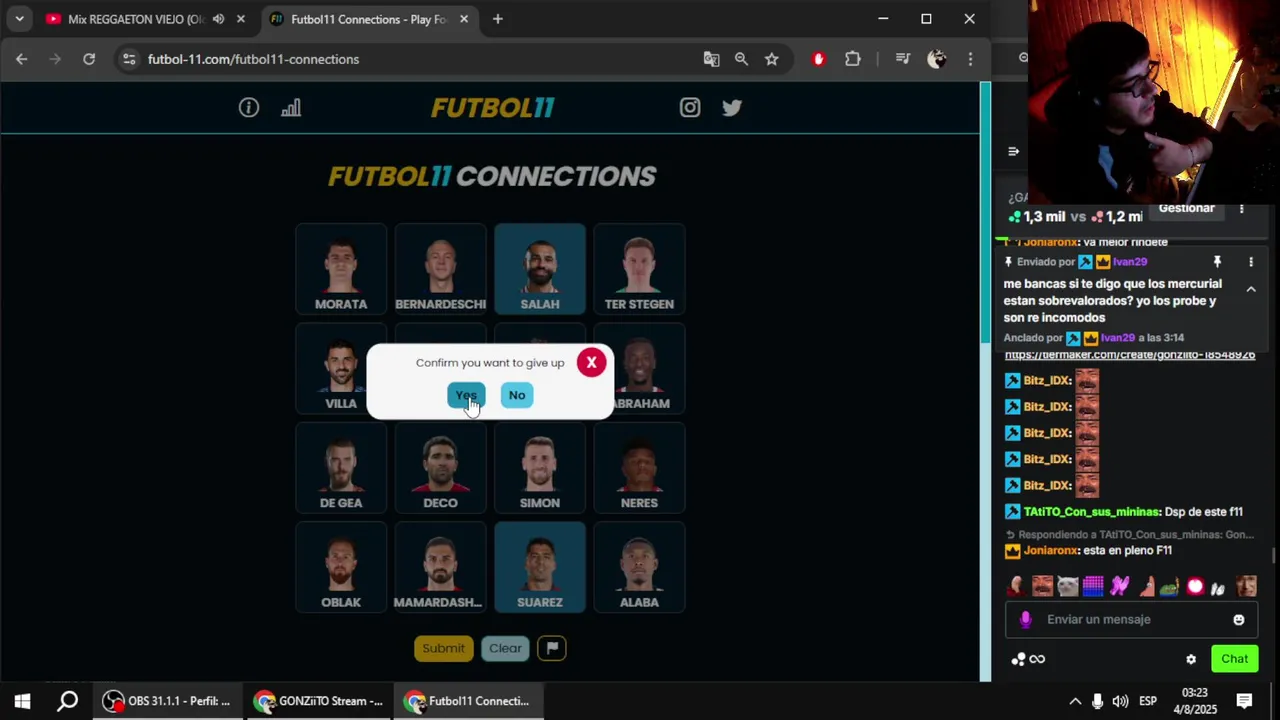1280x720 pixels.
Task: Clear the current player selection
Action: (x=505, y=648)
